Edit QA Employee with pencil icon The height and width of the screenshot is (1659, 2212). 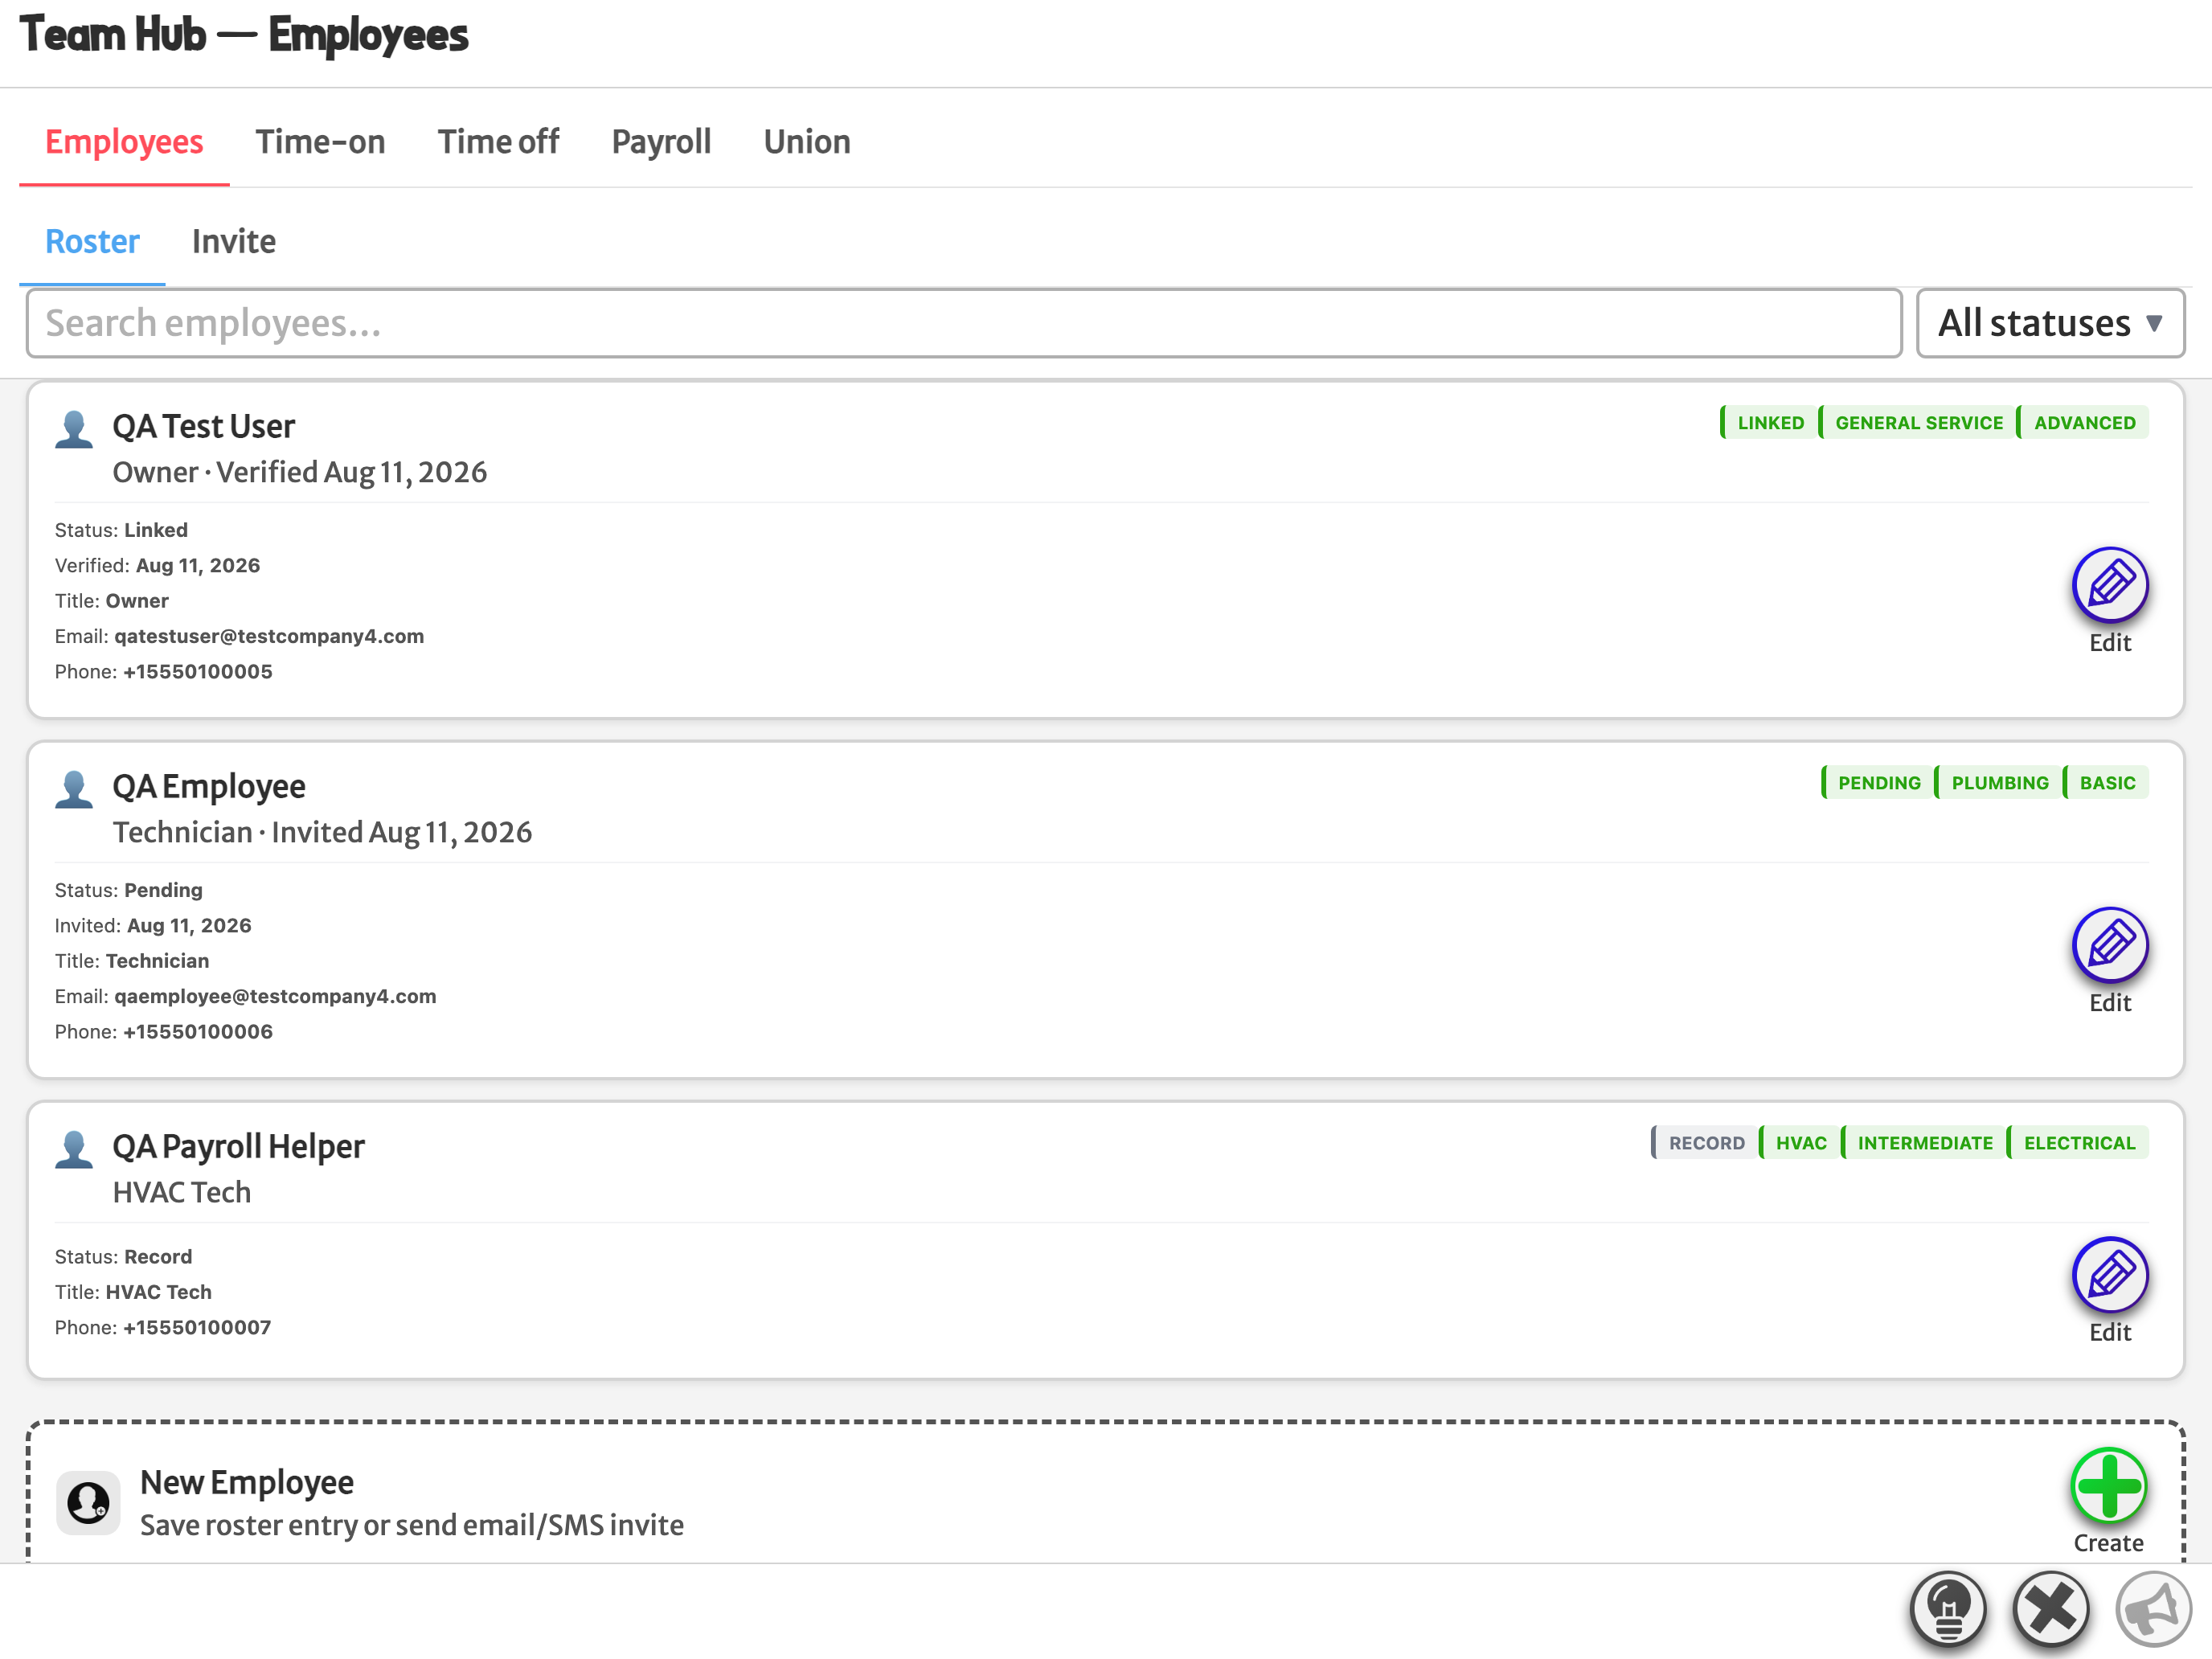[x=2110, y=945]
